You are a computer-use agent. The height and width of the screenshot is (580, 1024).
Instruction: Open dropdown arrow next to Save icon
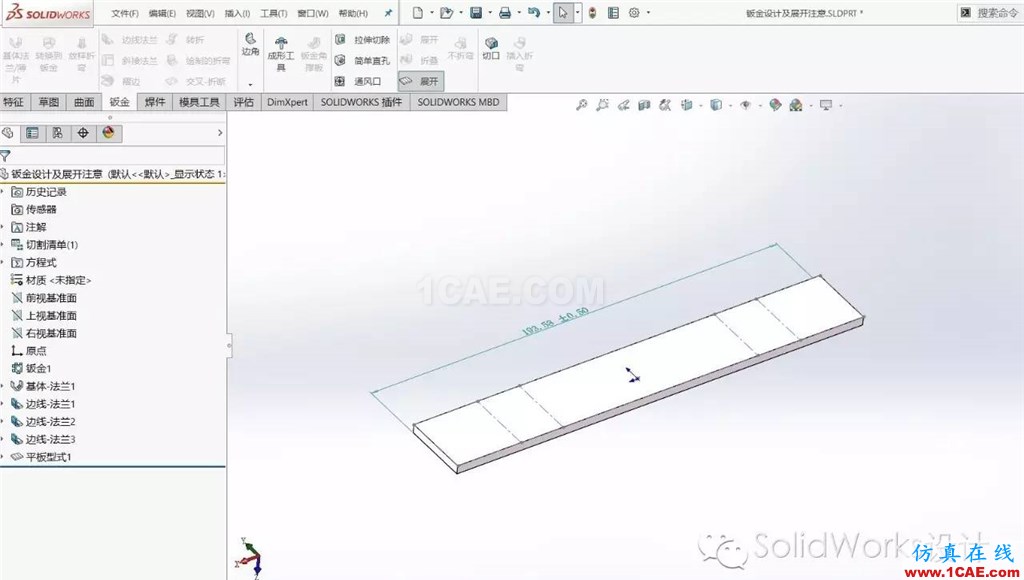click(x=490, y=12)
